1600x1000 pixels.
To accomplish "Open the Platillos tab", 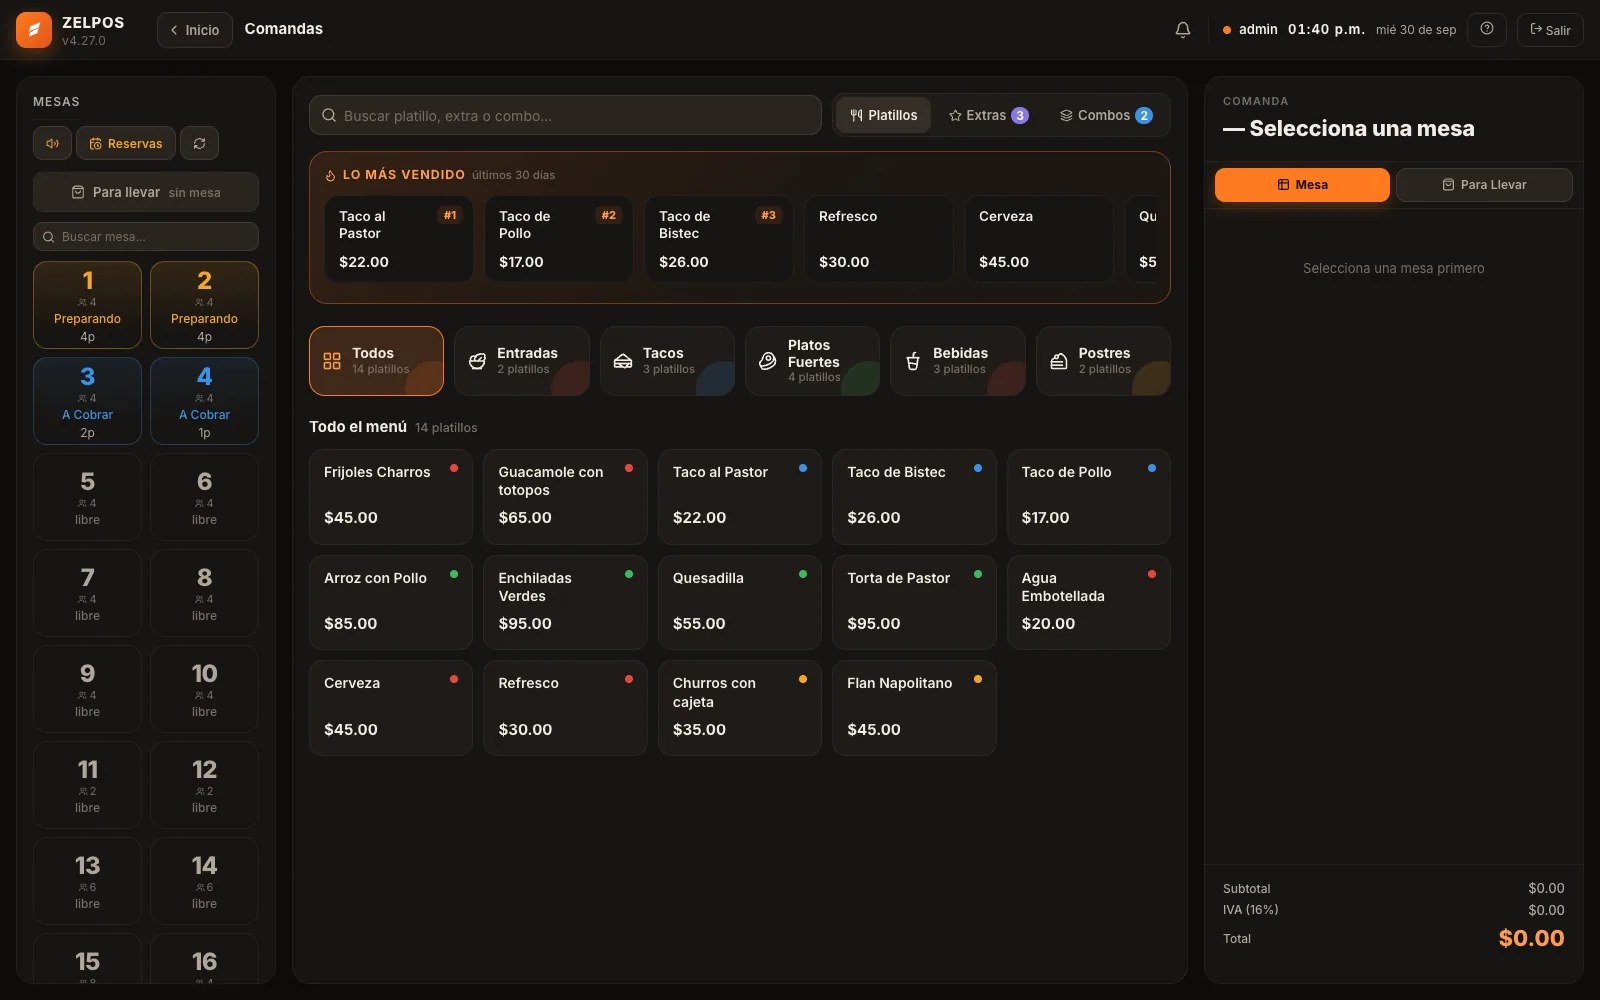I will (x=884, y=116).
